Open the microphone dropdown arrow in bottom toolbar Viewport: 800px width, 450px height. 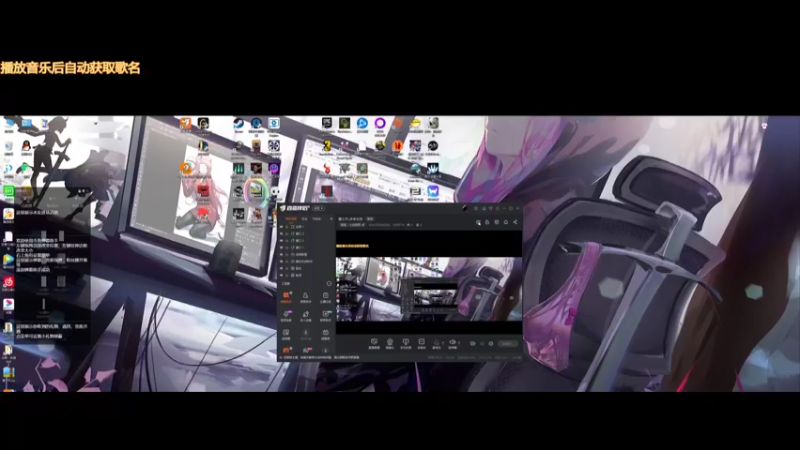point(443,342)
